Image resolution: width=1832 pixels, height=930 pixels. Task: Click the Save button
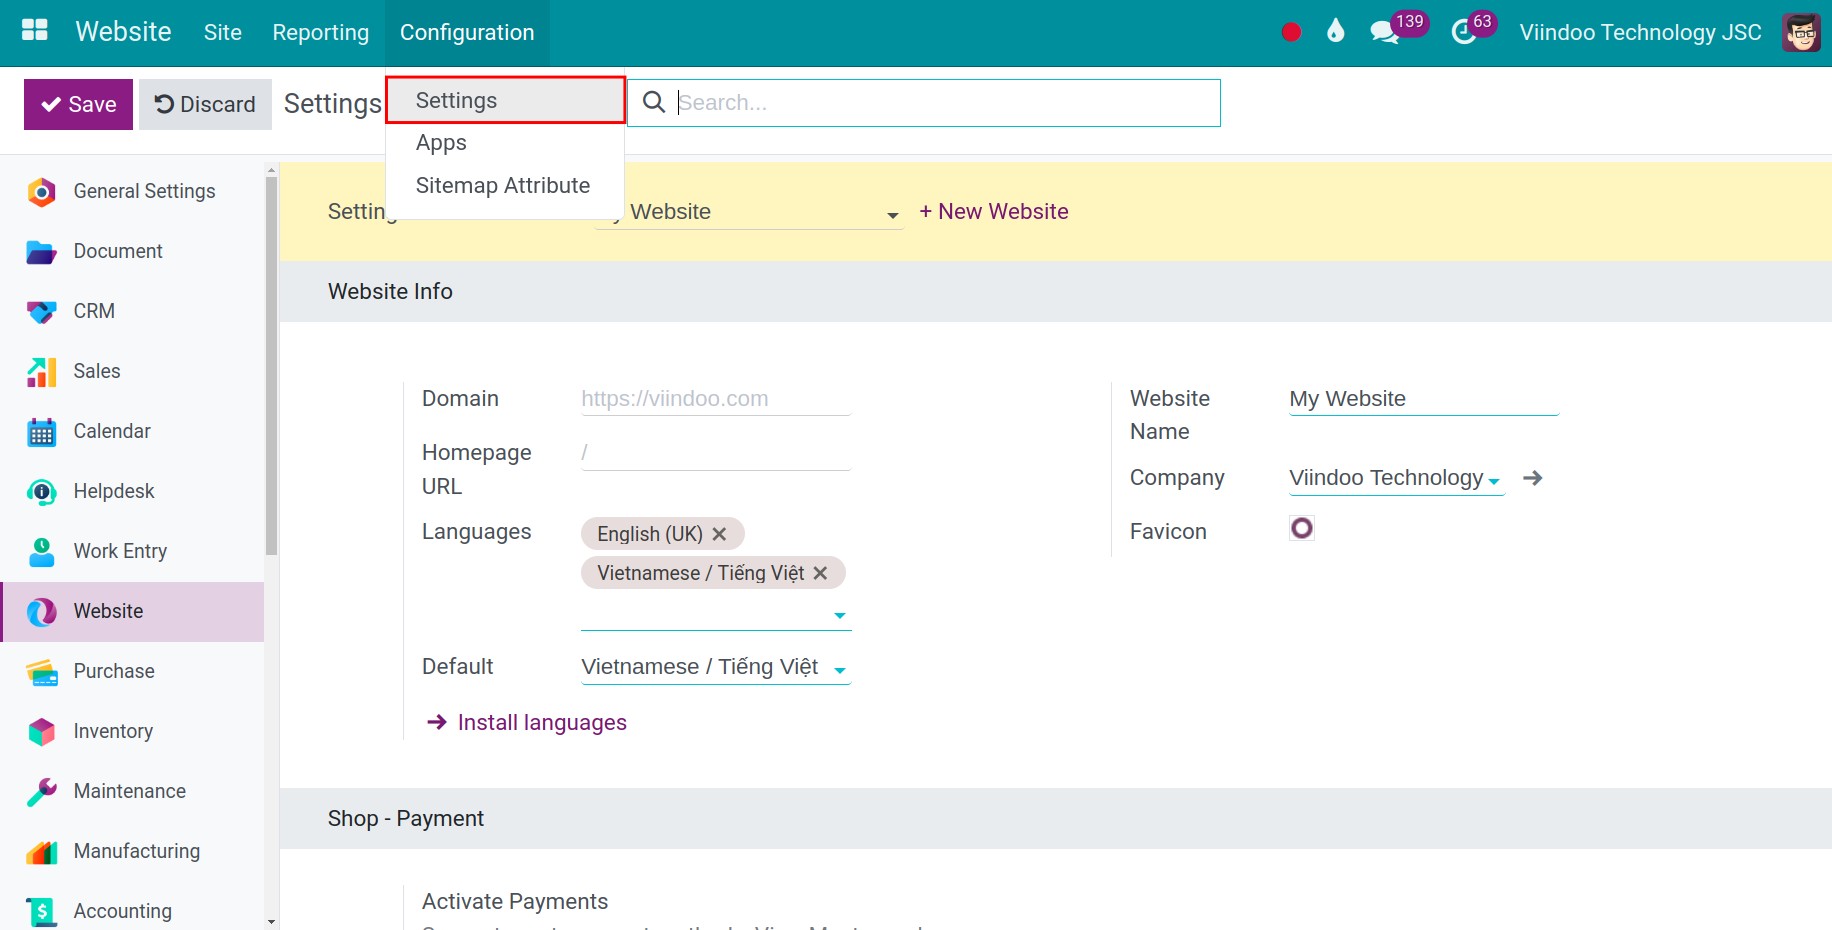(78, 104)
